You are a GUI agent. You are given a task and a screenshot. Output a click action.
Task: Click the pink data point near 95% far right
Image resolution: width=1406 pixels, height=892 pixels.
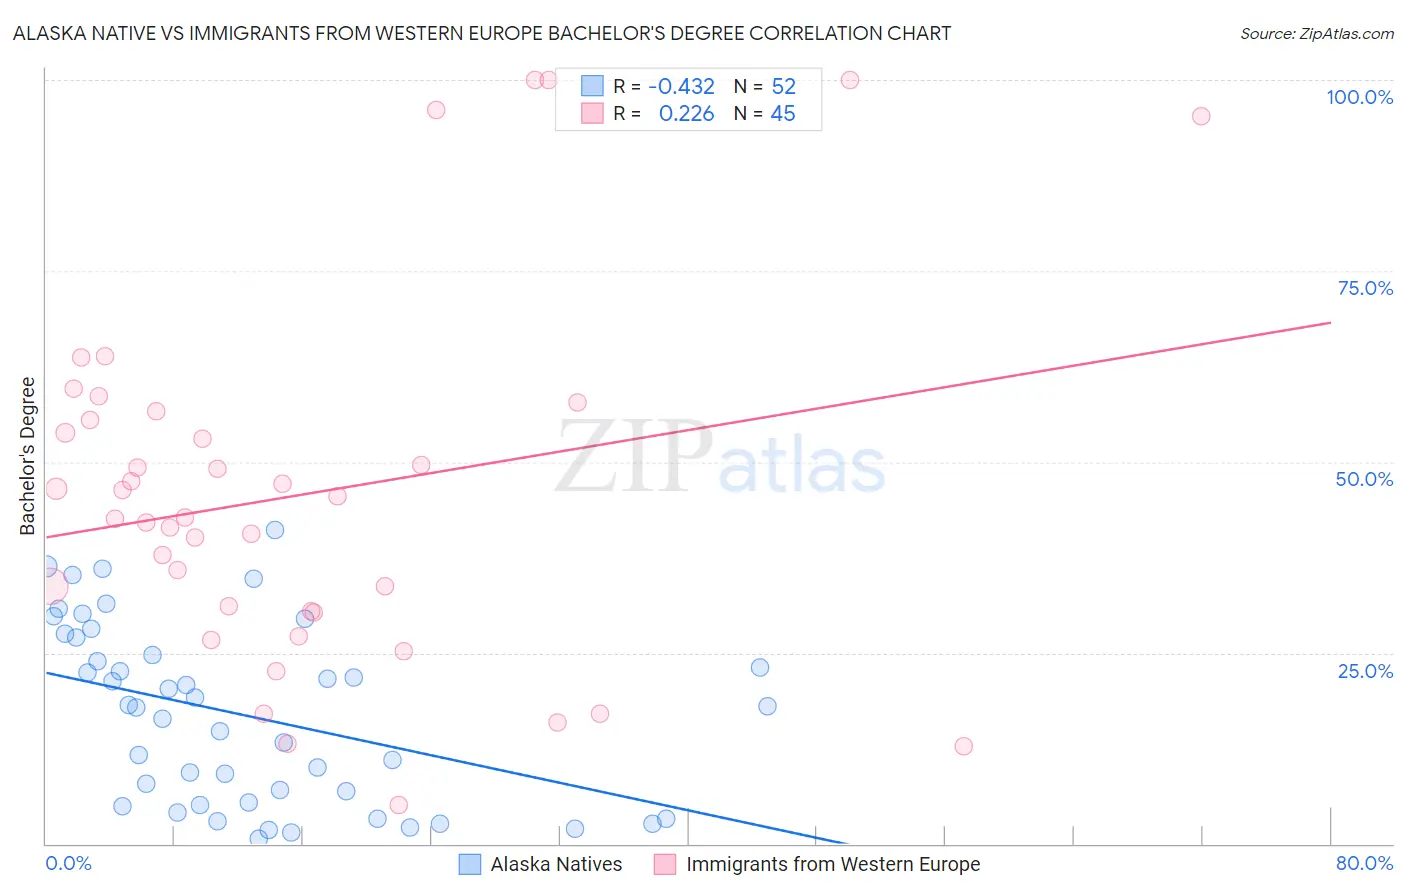click(1201, 116)
